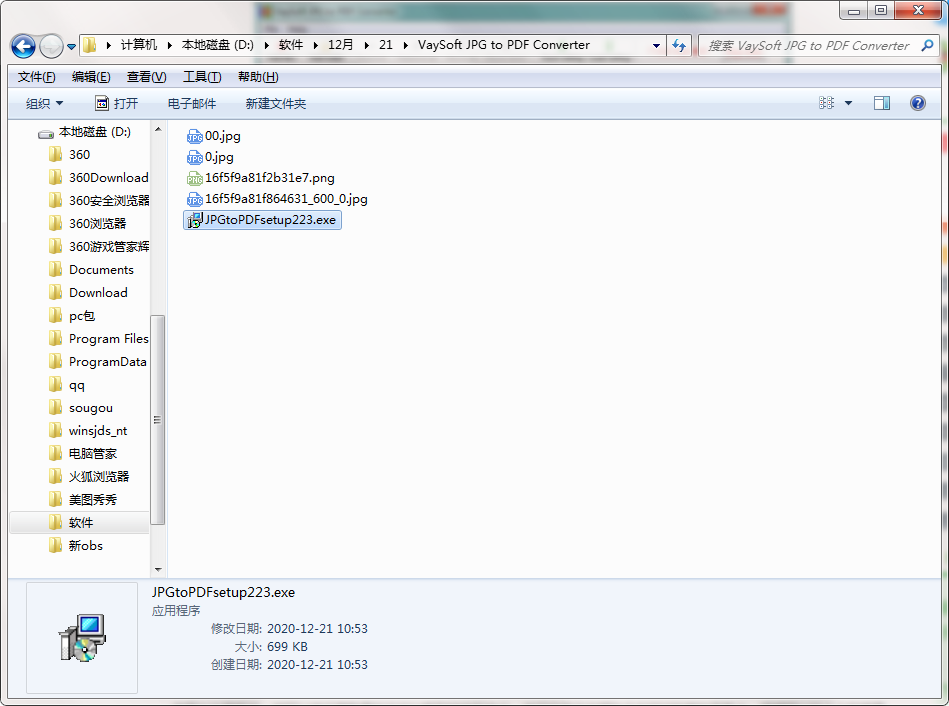Image resolution: width=949 pixels, height=706 pixels.
Task: Select 21 segment in address path
Action: pyautogui.click(x=386, y=45)
